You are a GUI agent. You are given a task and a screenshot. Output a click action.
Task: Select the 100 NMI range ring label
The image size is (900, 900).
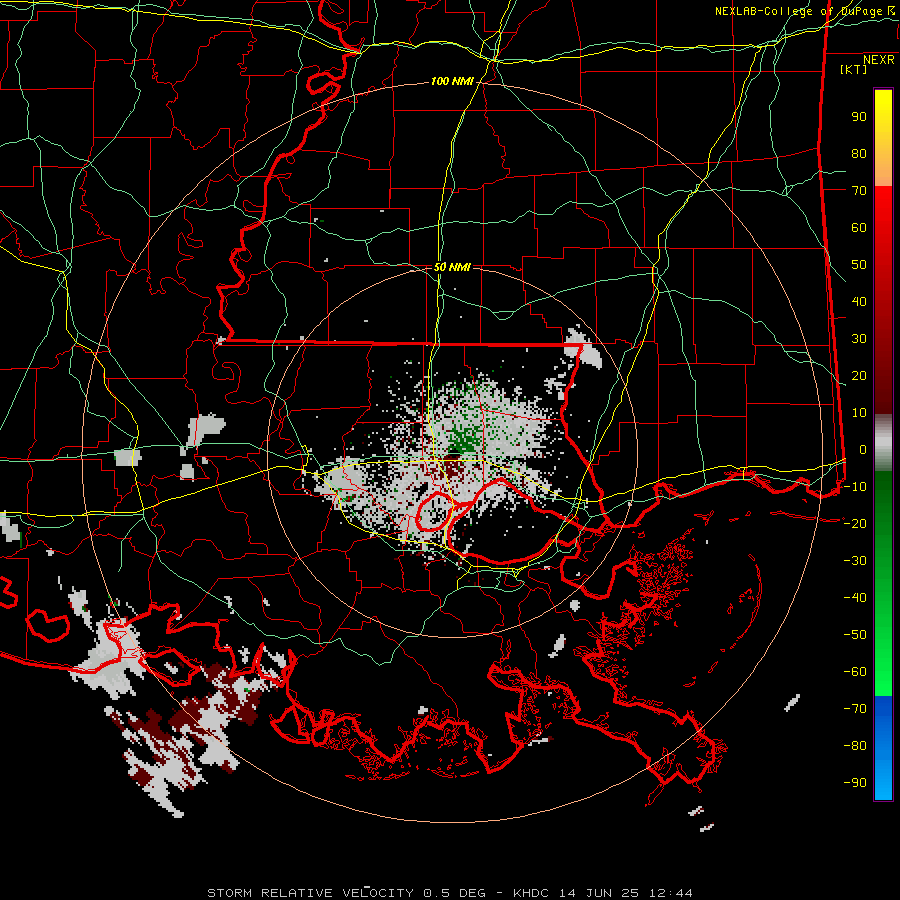(452, 82)
